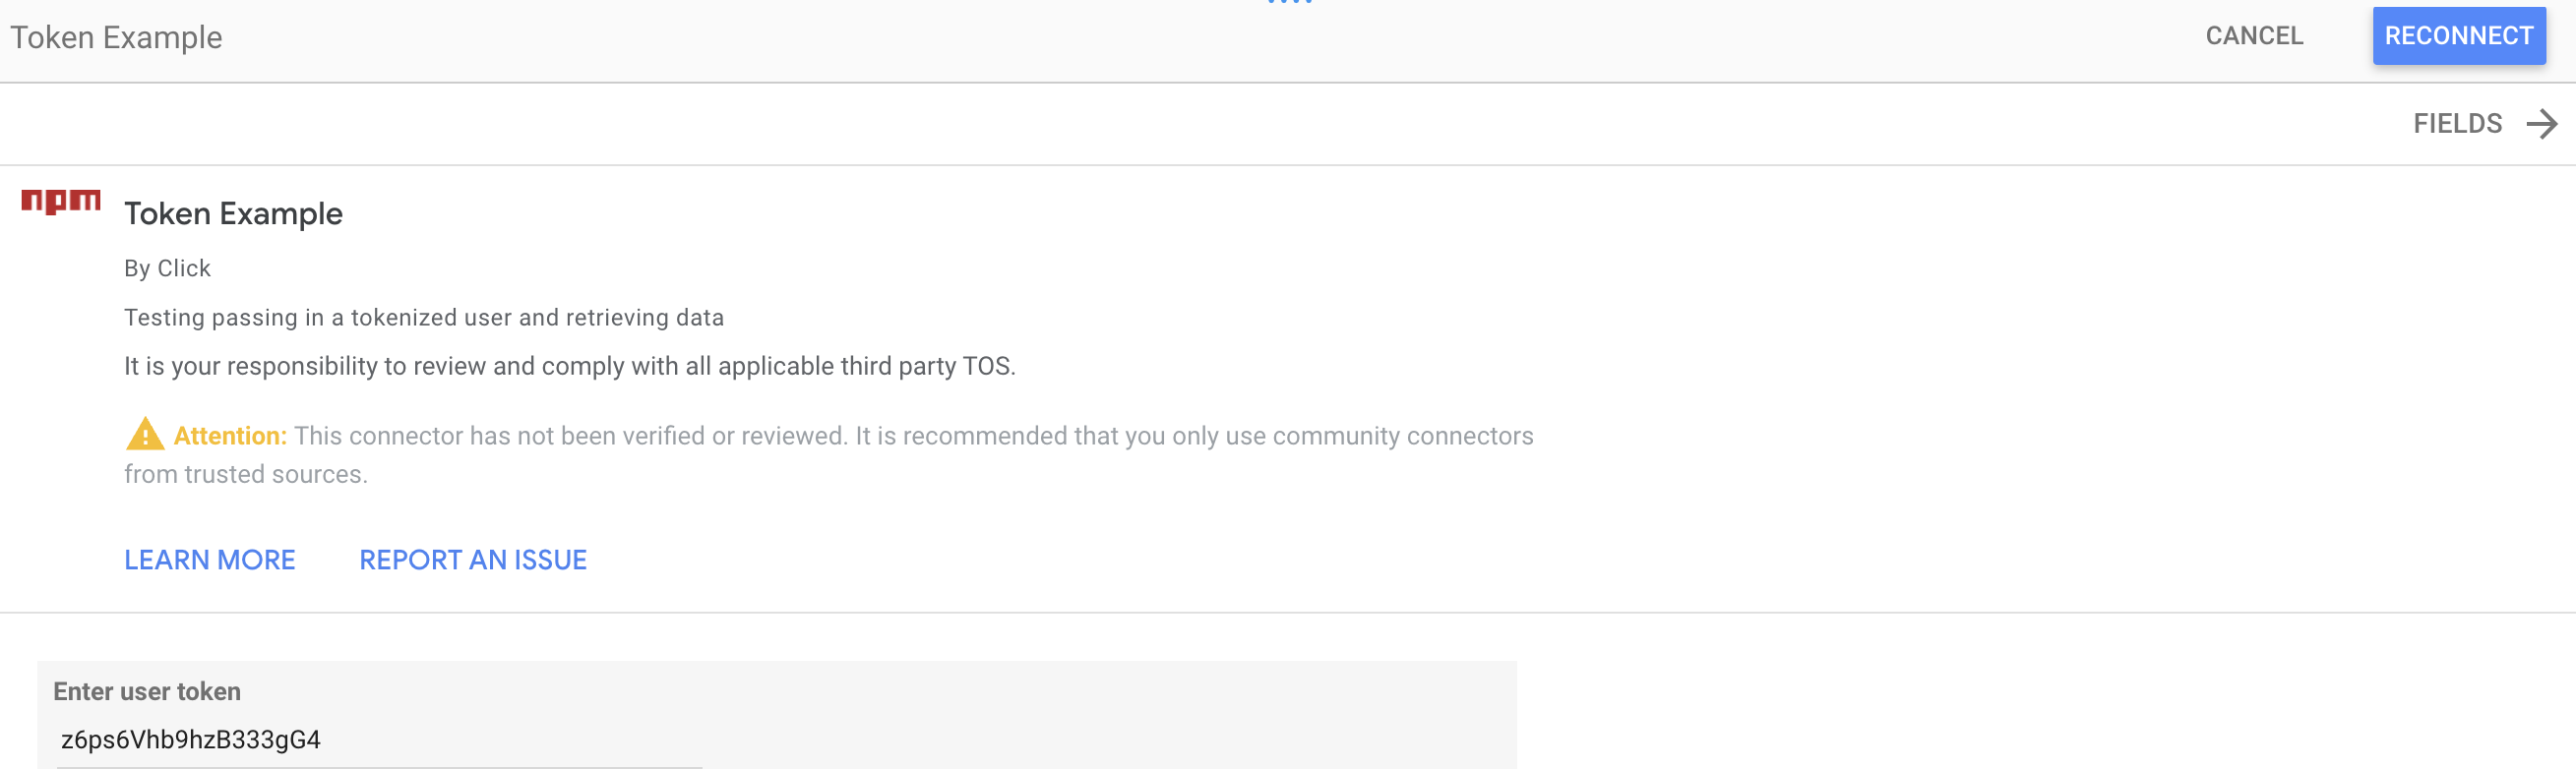2576x769 pixels.
Task: Click the orange 'Attention:' label
Action: tap(230, 436)
